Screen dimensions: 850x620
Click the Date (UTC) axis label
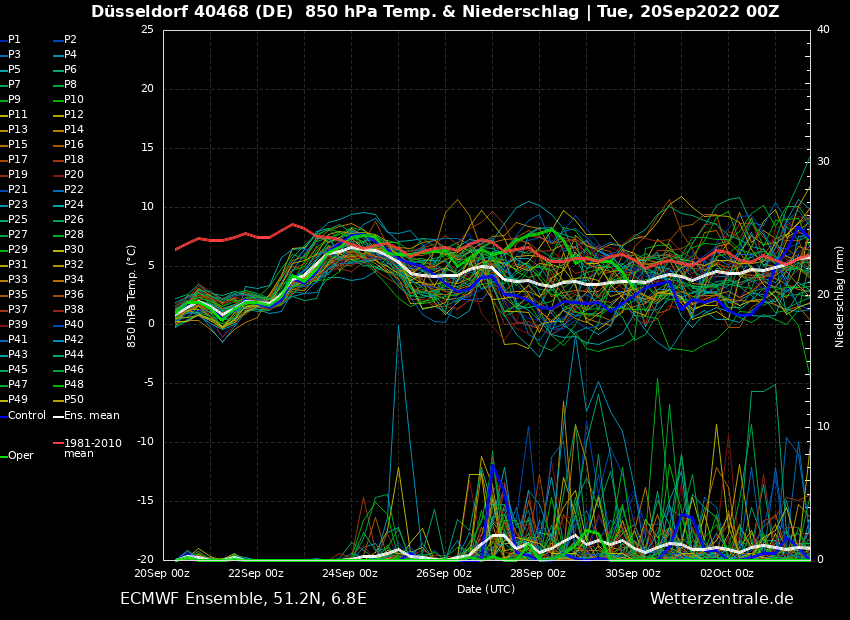[486, 589]
